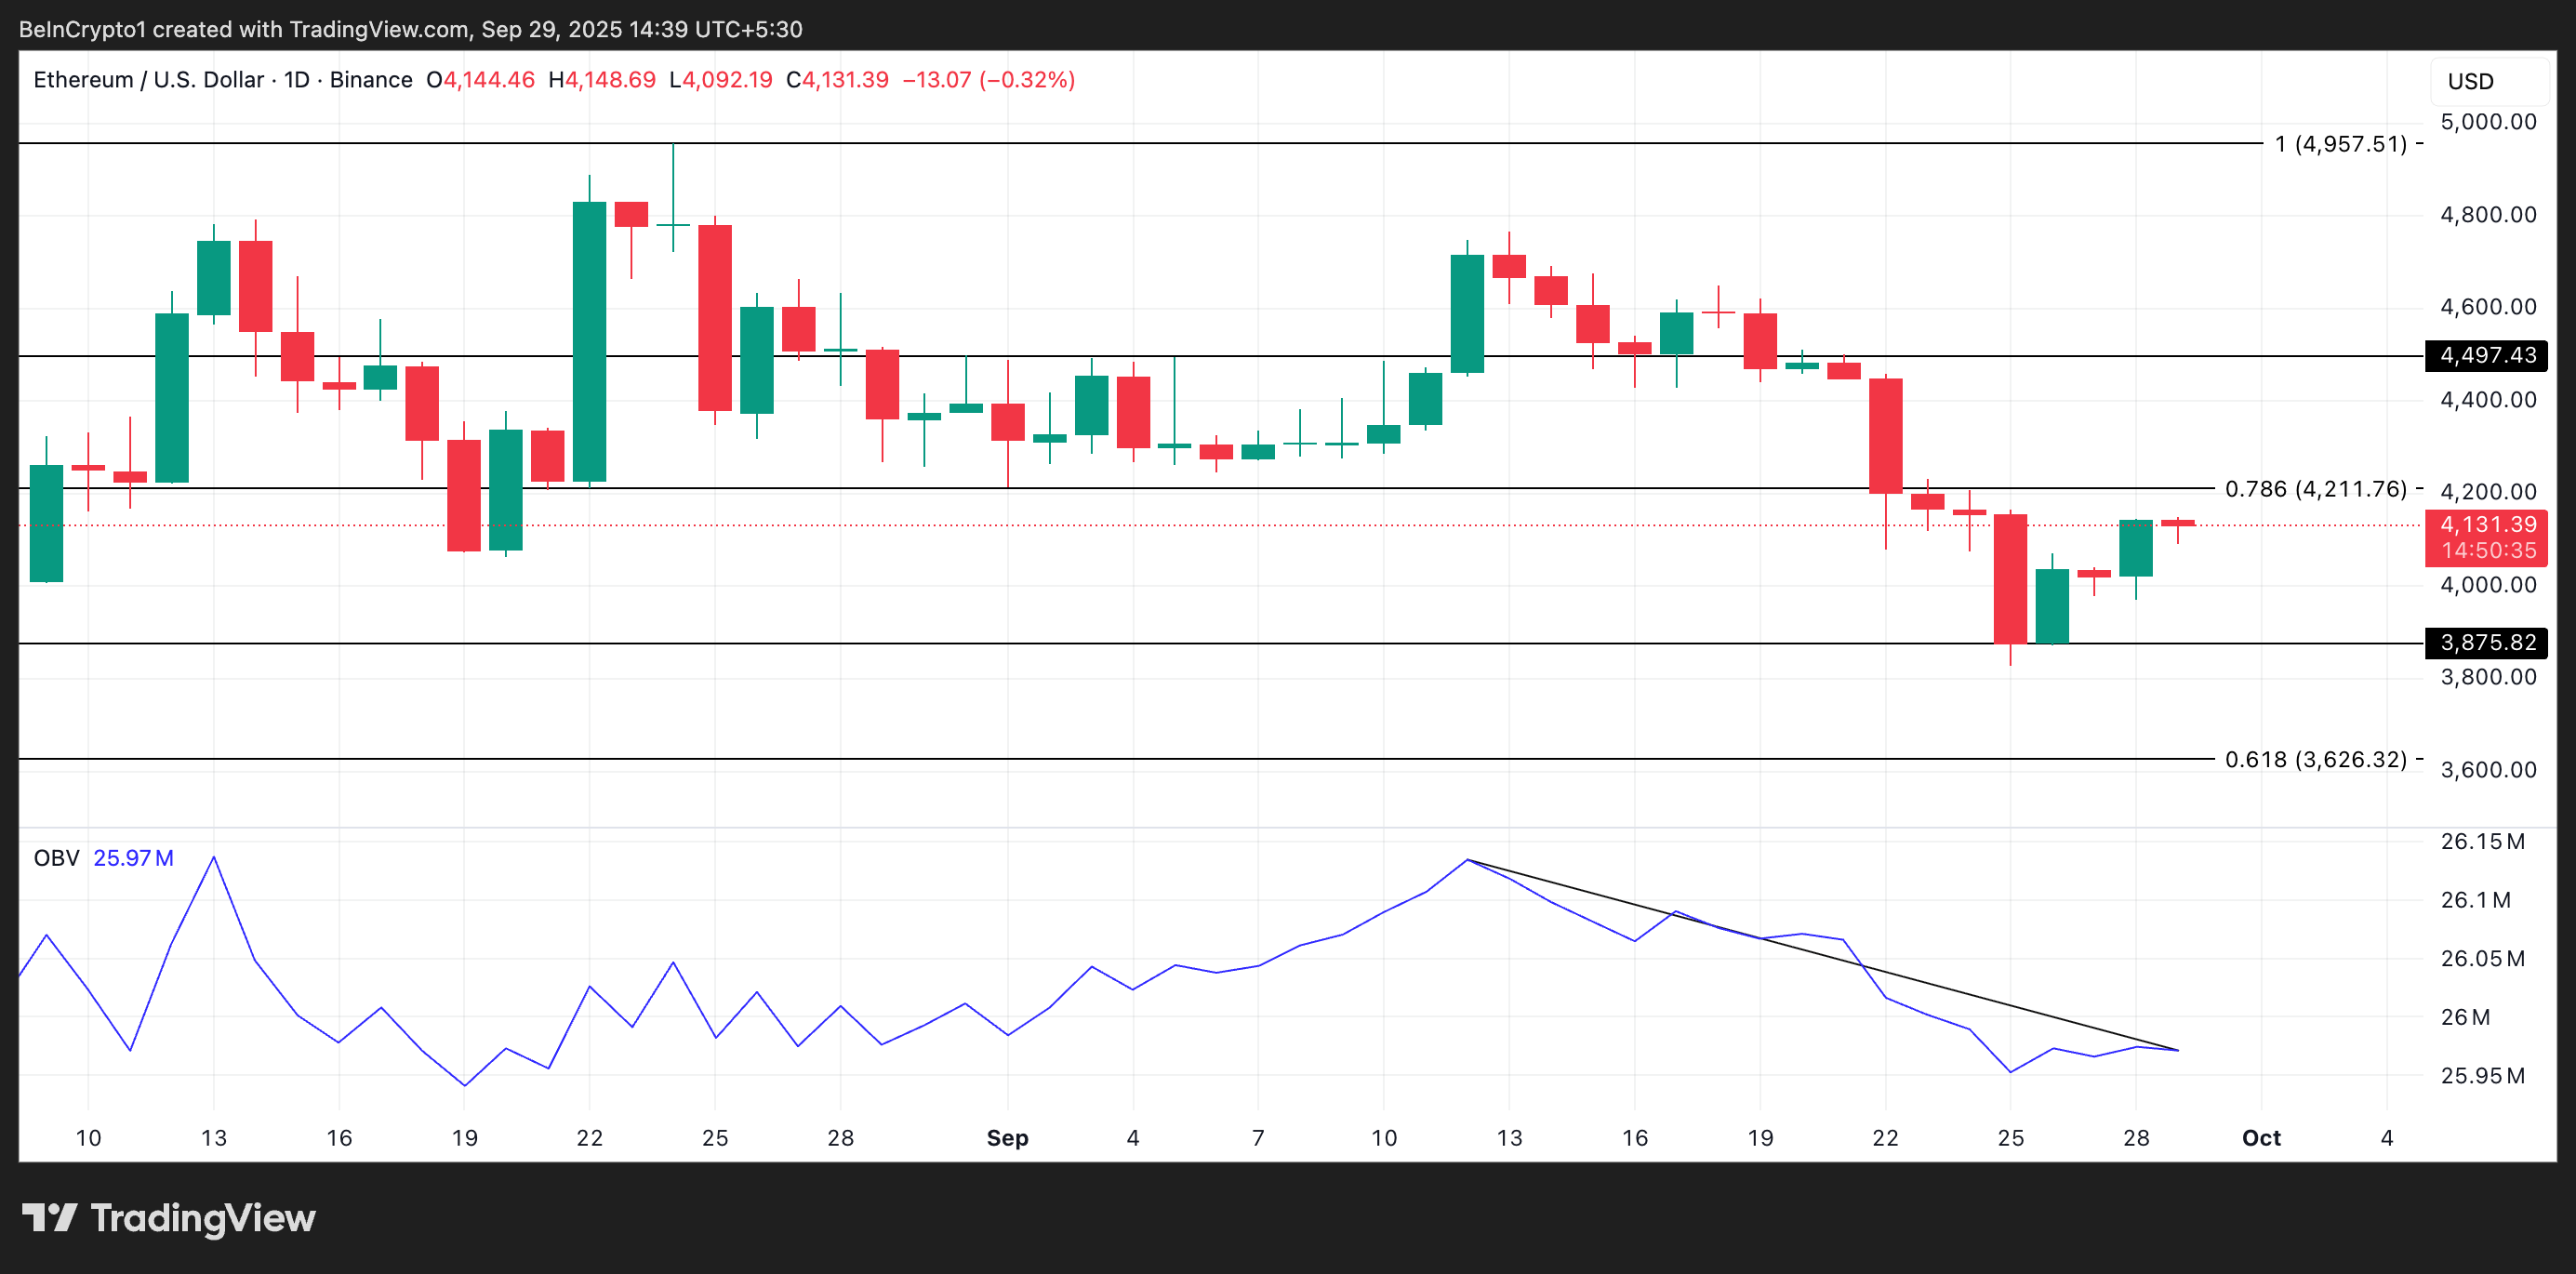Select the OBV indicator label
Viewport: 2576px width, 1274px height.
coord(57,857)
